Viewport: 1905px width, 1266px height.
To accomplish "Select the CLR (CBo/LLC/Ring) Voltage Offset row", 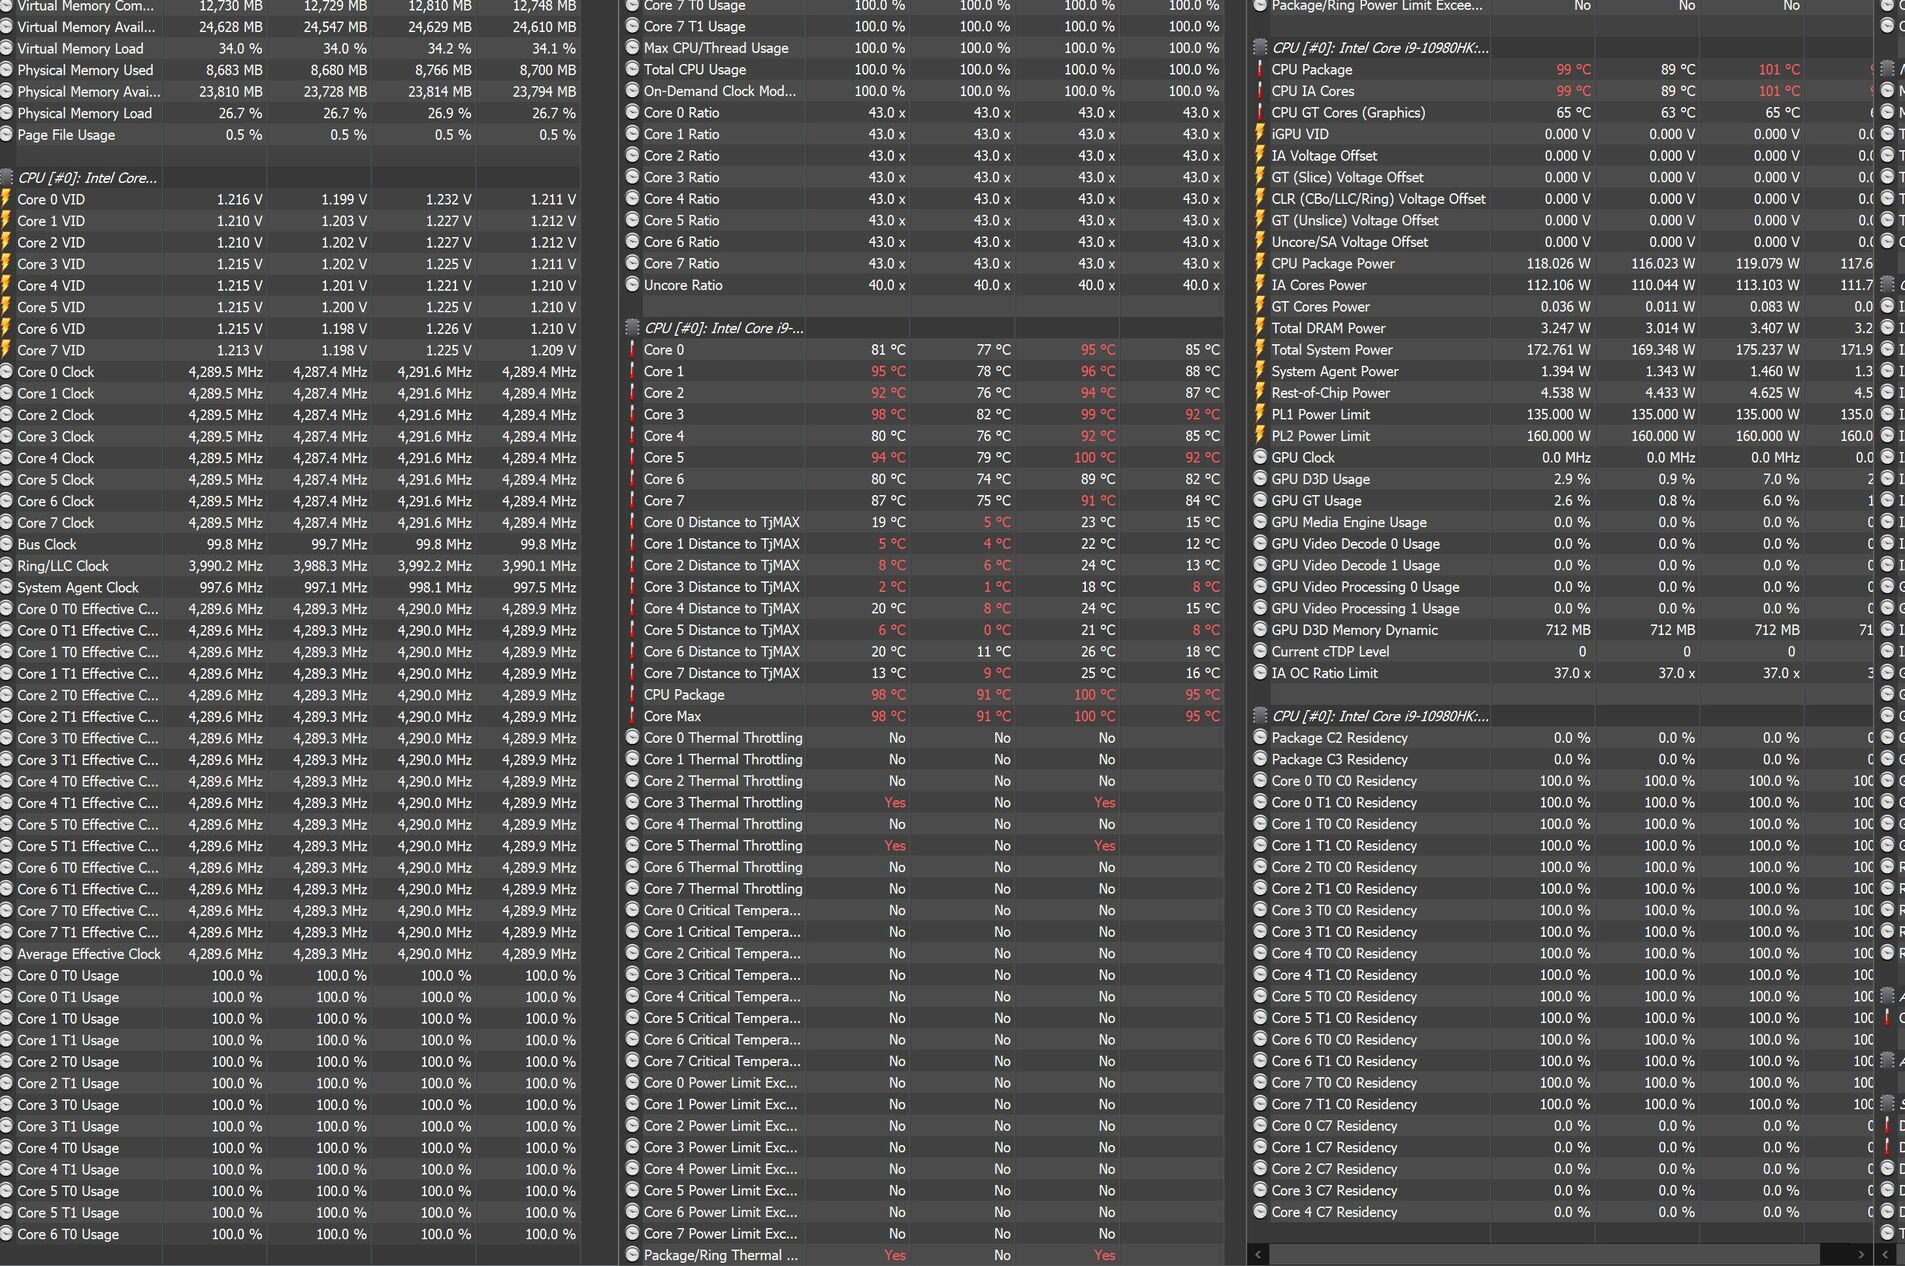I will click(x=1561, y=199).
